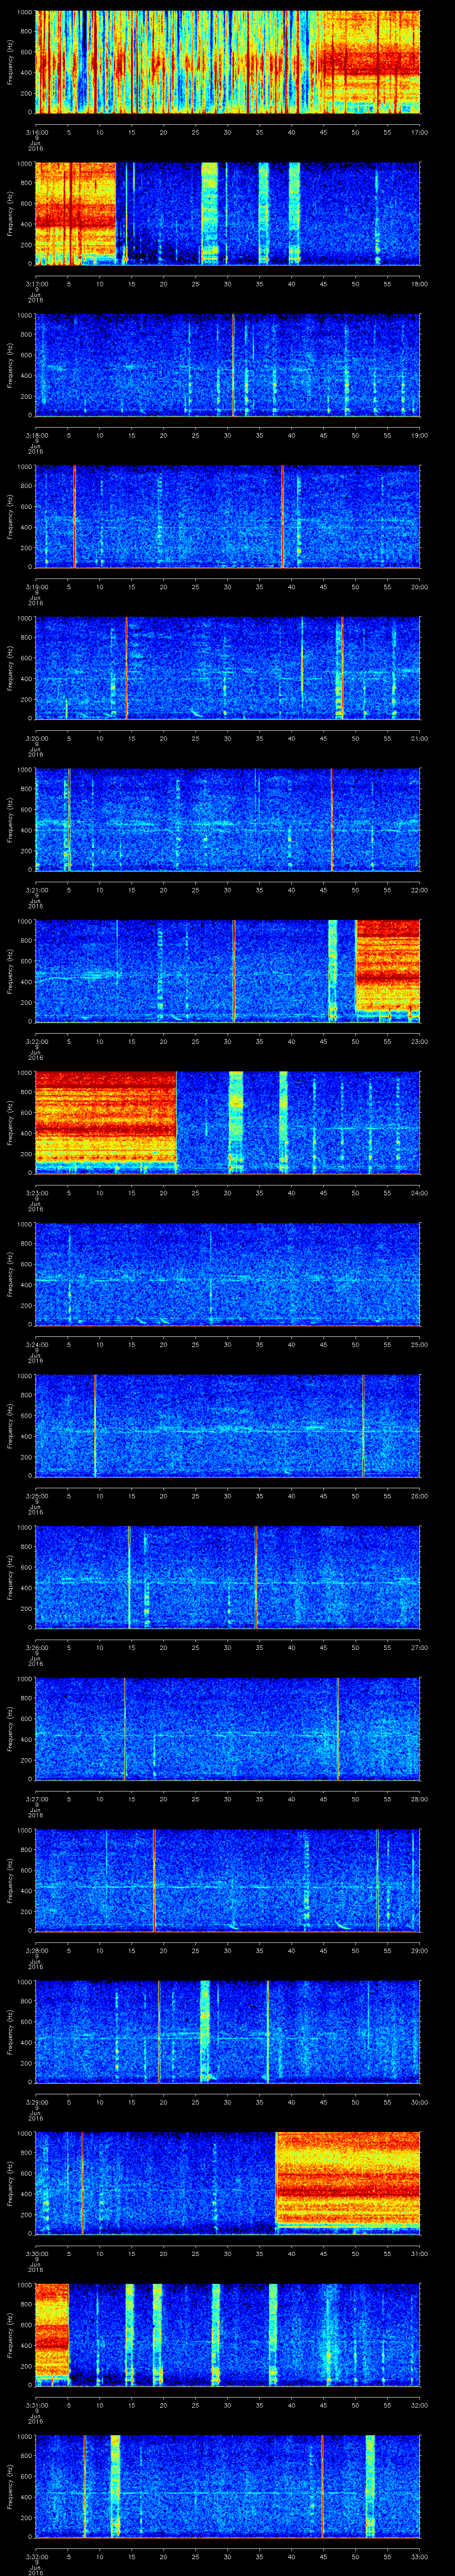Click the 3:32:00 start time label
Viewport: 455px width, 2576px height.
[x=36, y=2556]
